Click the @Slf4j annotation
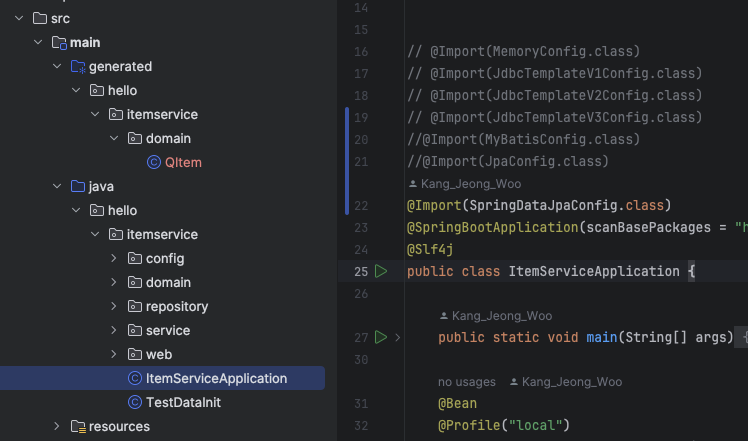Screen dimensions: 748x441 (x=430, y=249)
